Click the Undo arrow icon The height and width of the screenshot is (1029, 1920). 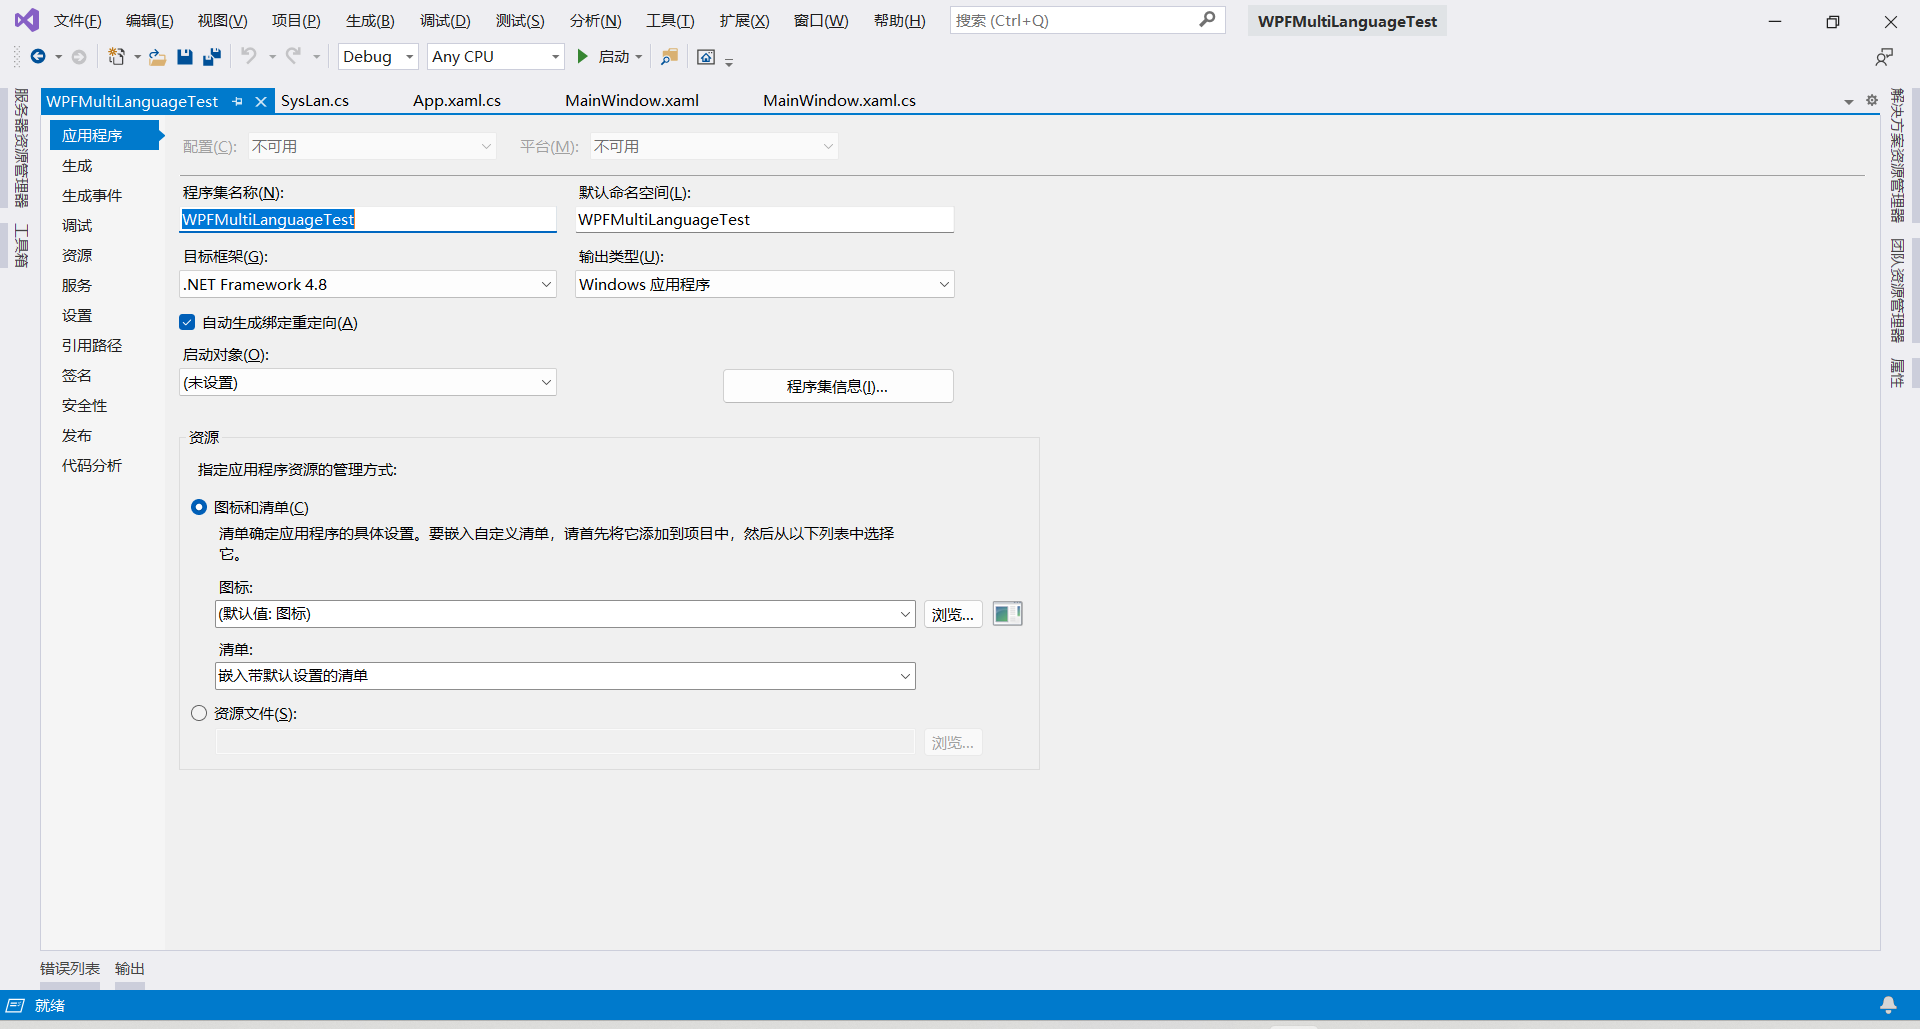[249, 56]
